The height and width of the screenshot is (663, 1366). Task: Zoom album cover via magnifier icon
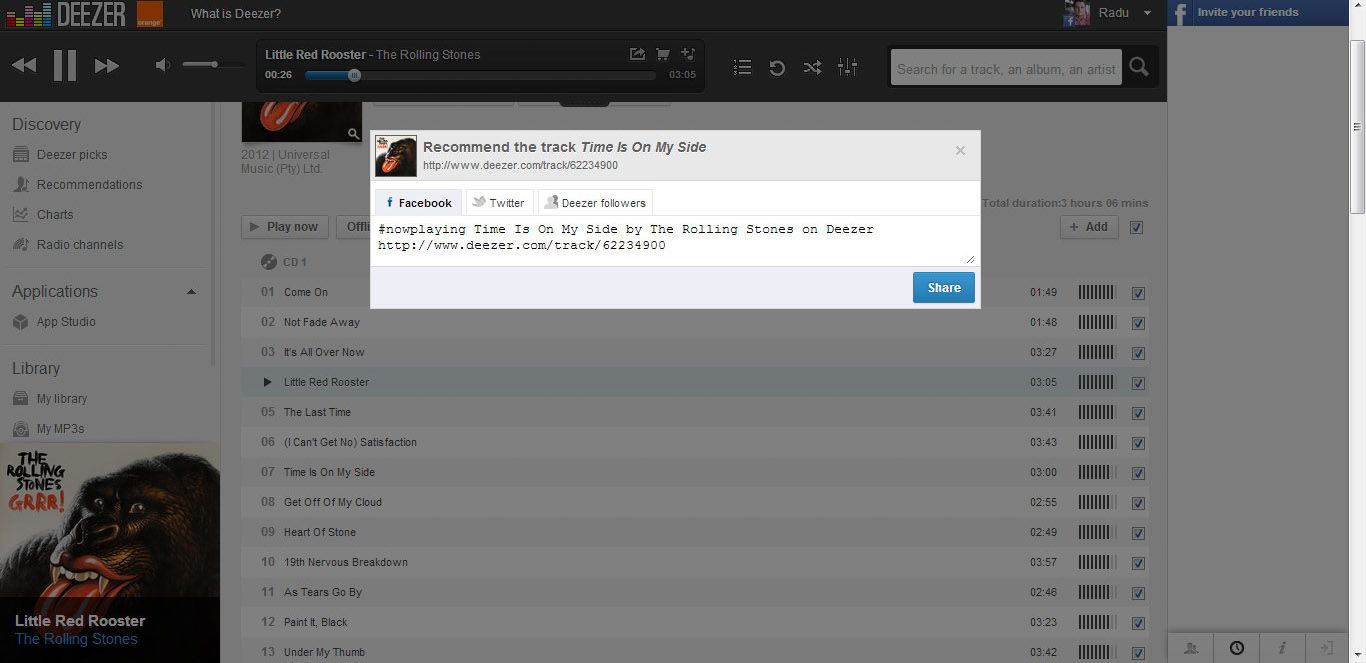pyautogui.click(x=353, y=133)
